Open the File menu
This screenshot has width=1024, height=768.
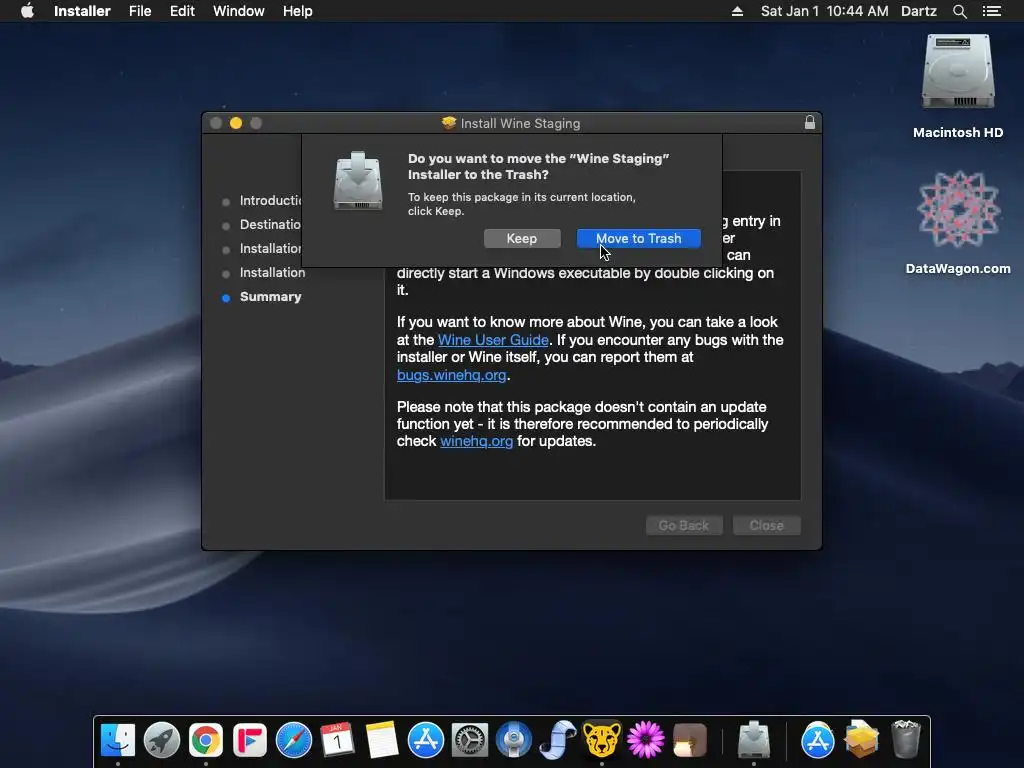point(140,11)
